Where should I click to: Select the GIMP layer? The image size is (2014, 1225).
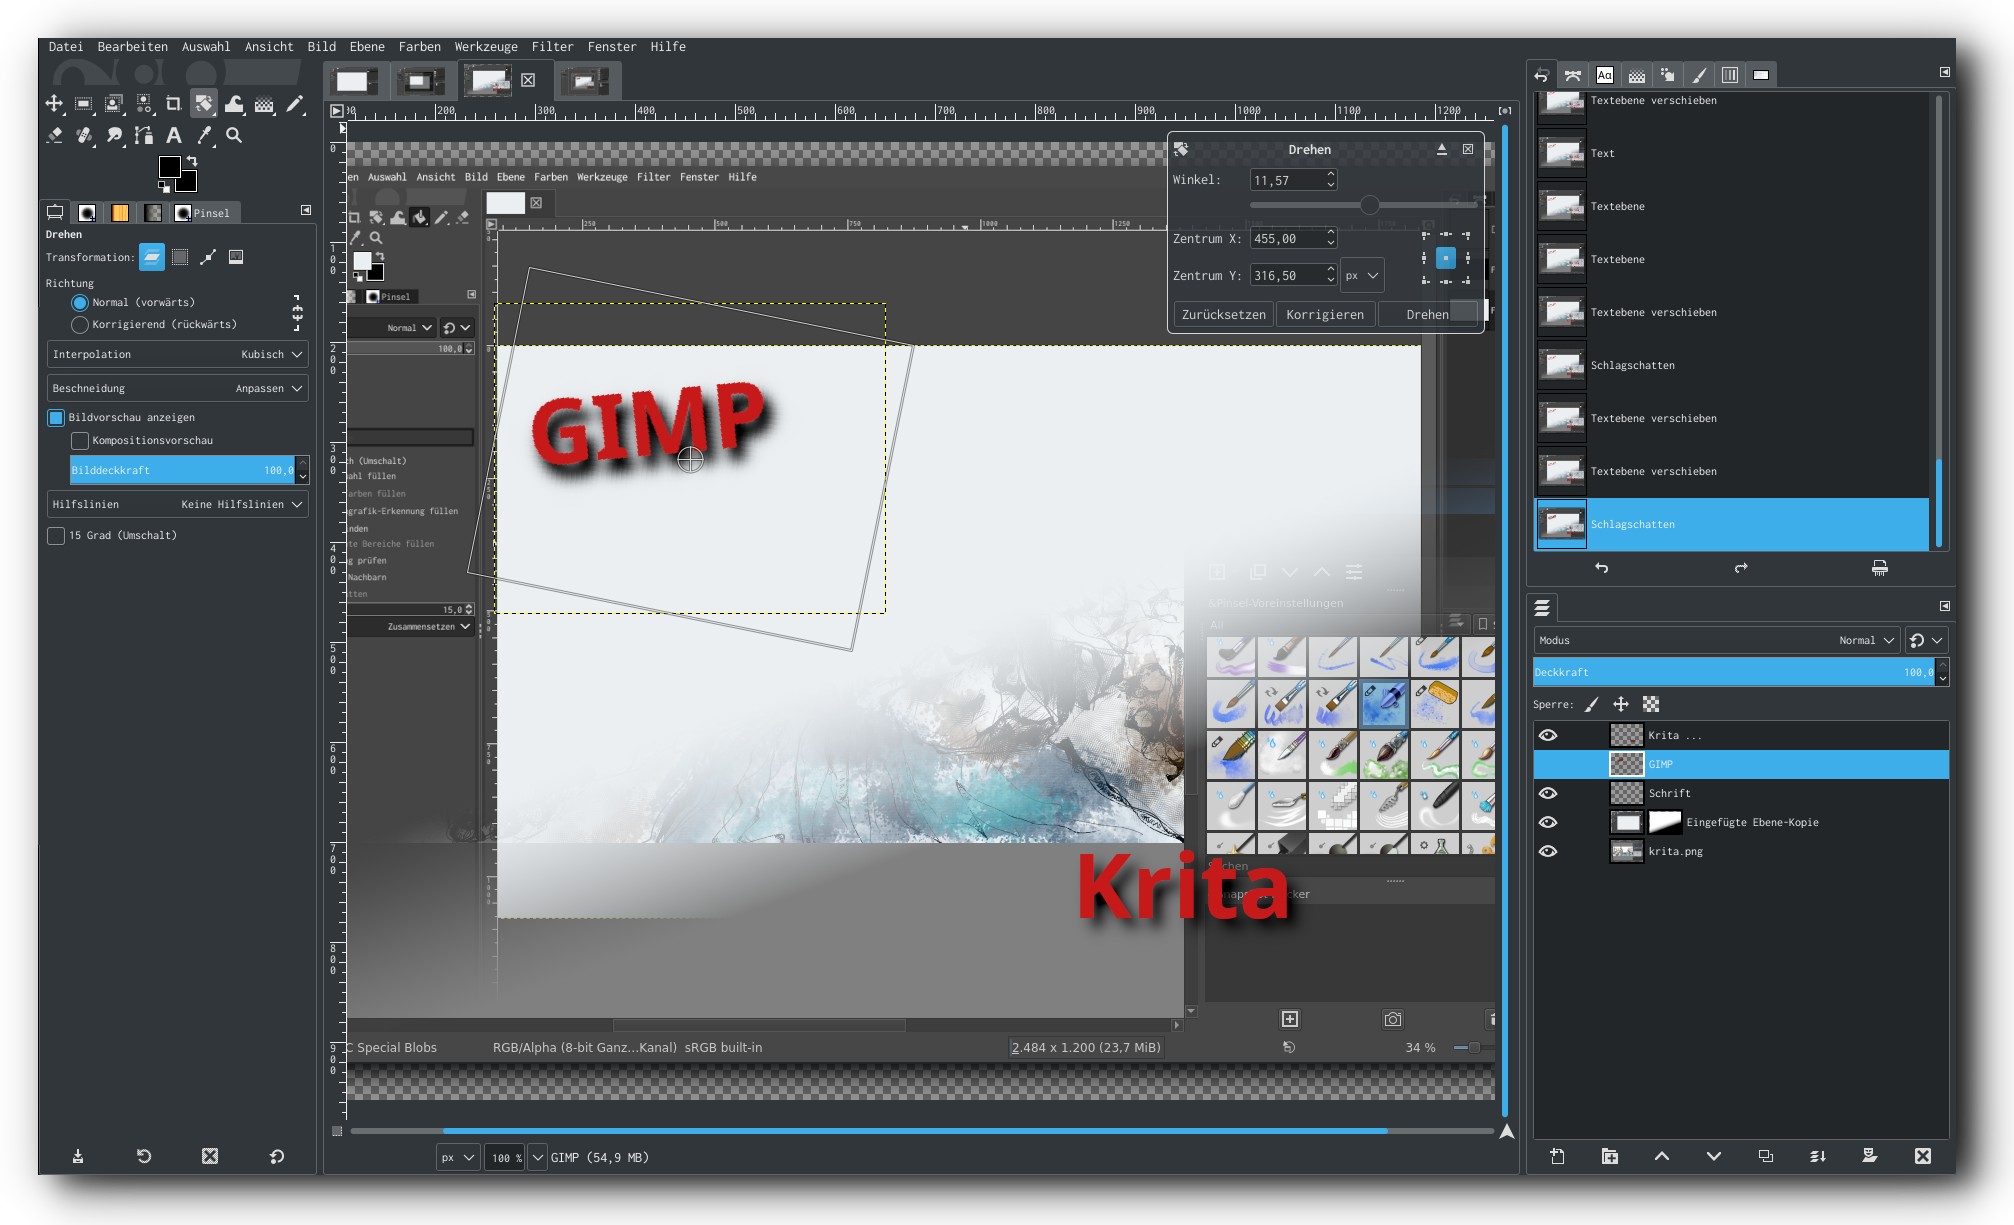point(1741,764)
